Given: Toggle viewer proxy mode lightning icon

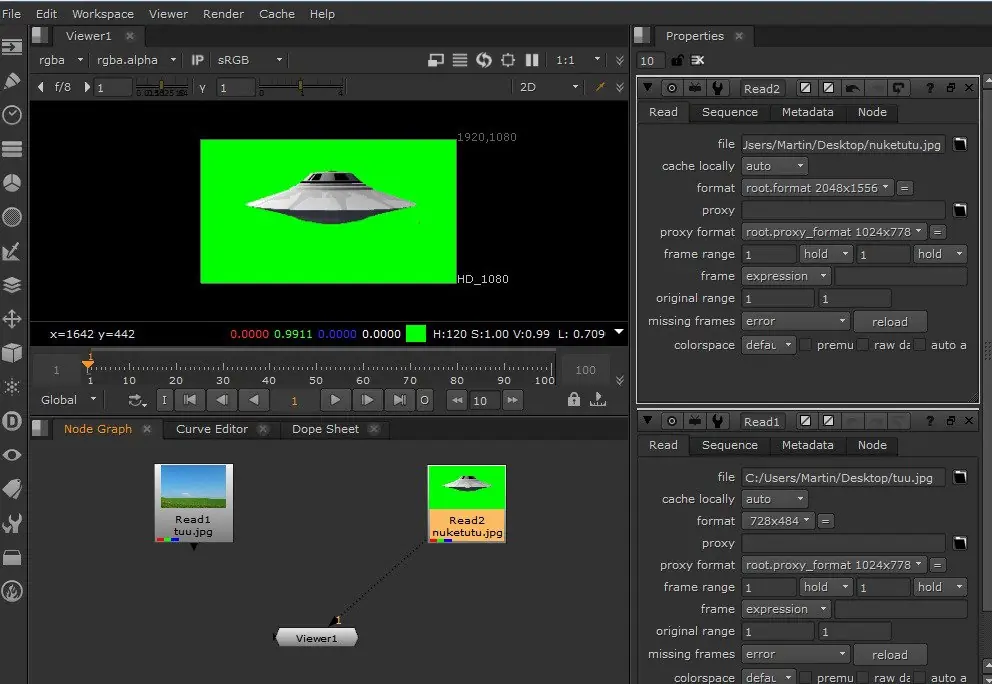Looking at the screenshot, I should (x=600, y=87).
